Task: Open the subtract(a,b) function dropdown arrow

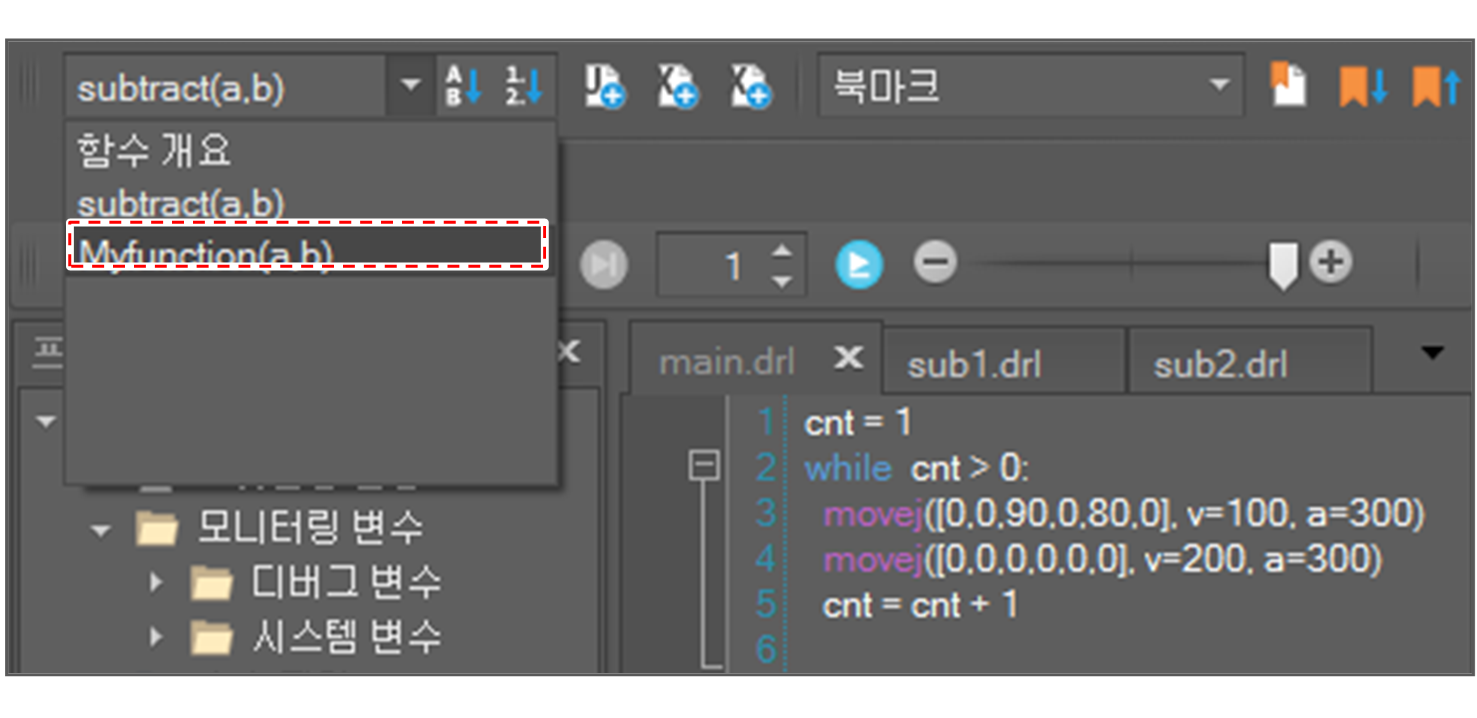Action: pyautogui.click(x=410, y=87)
